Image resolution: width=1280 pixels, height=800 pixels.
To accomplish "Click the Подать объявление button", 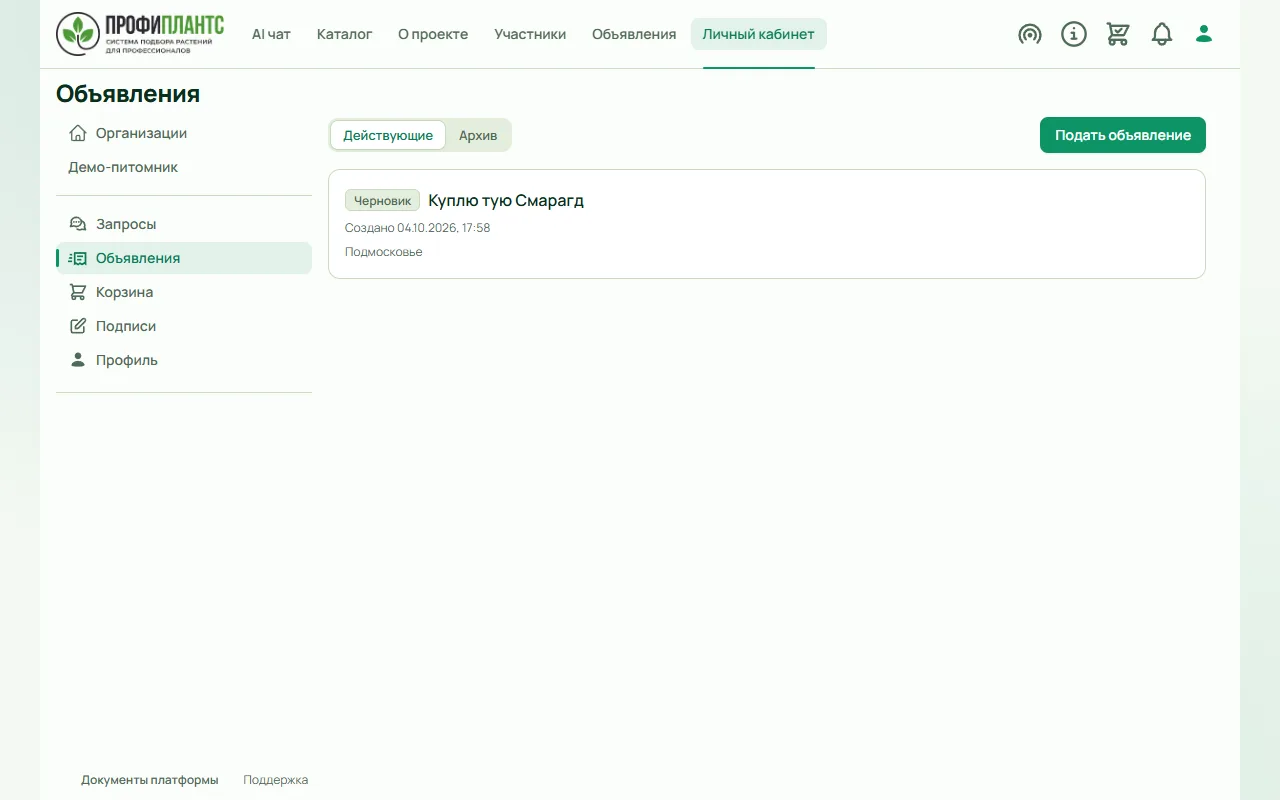I will point(1123,135).
